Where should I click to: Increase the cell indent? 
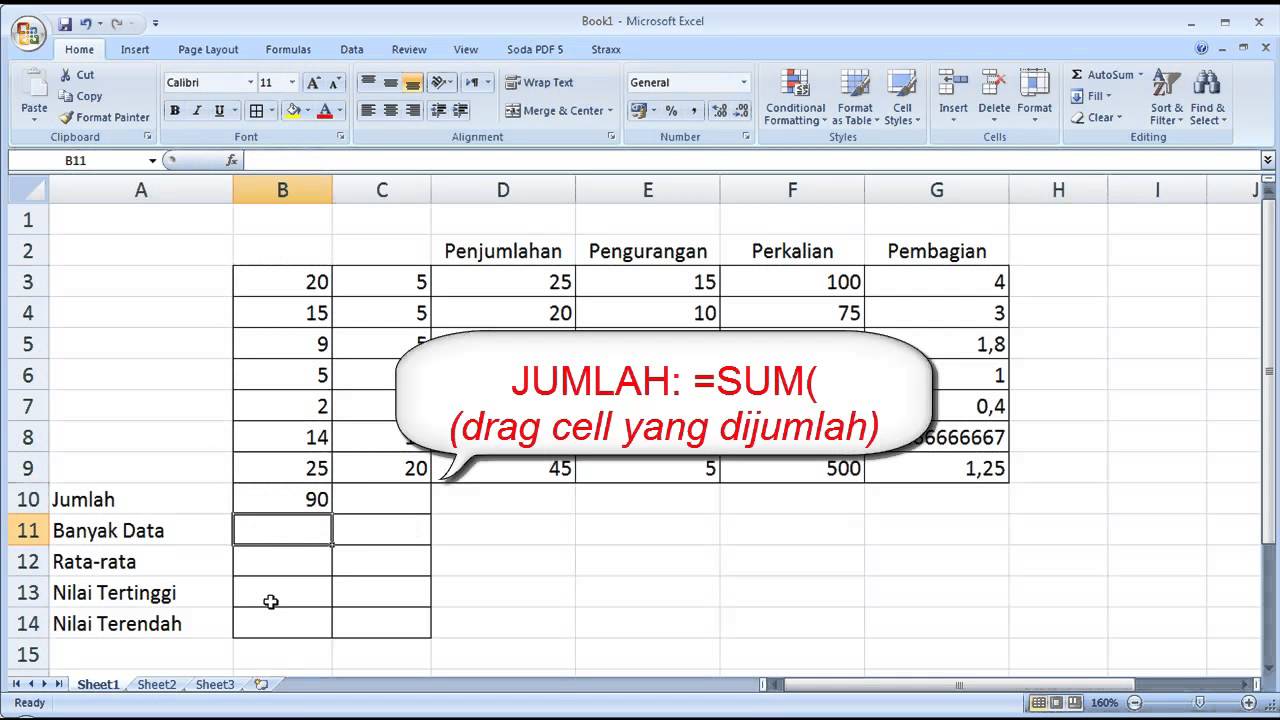click(461, 111)
